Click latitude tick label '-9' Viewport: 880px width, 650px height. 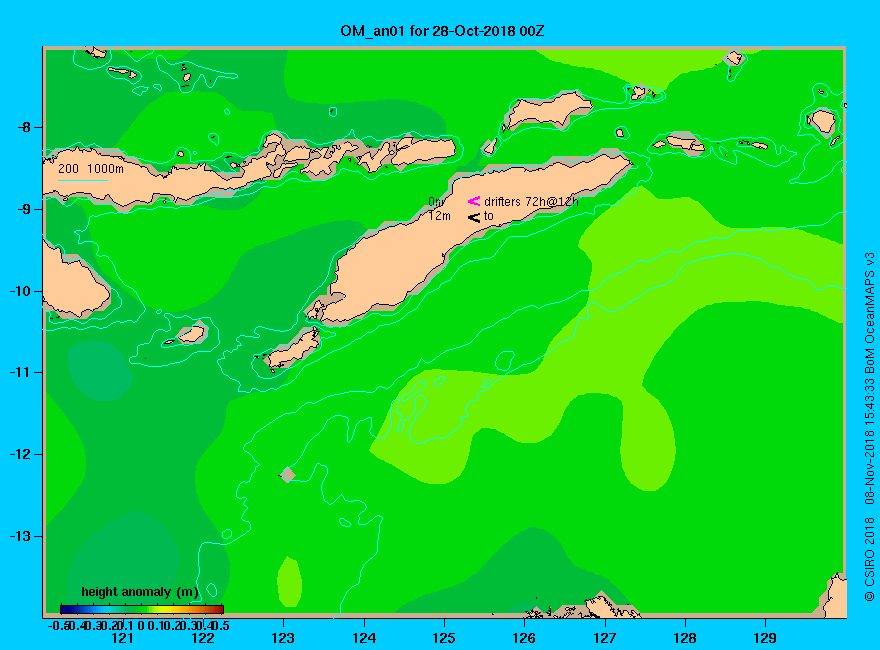(24, 209)
